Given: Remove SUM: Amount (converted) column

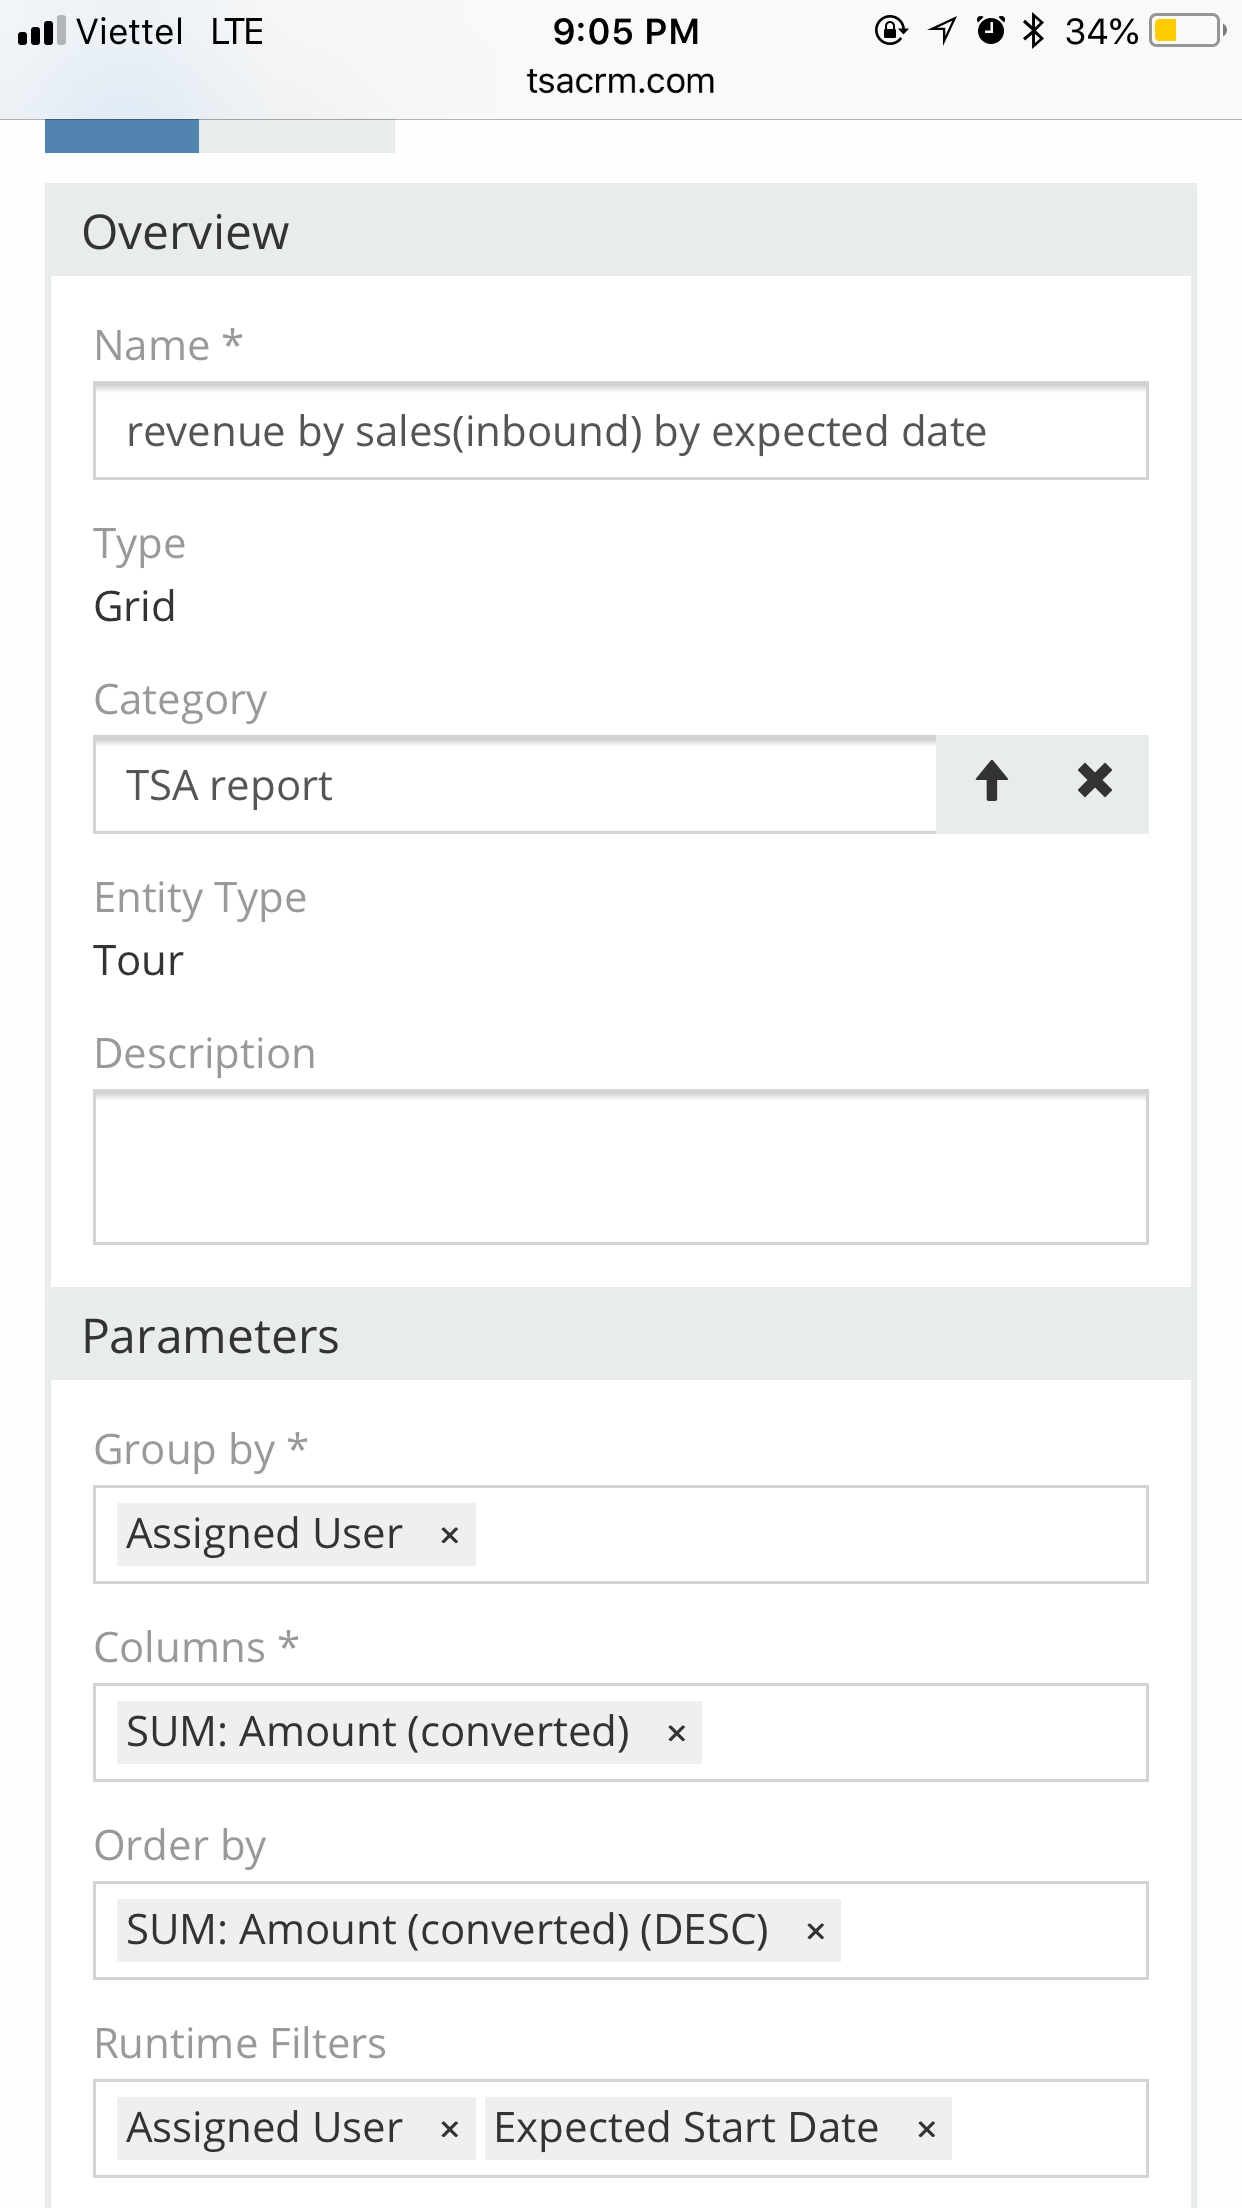Looking at the screenshot, I should 677,1734.
